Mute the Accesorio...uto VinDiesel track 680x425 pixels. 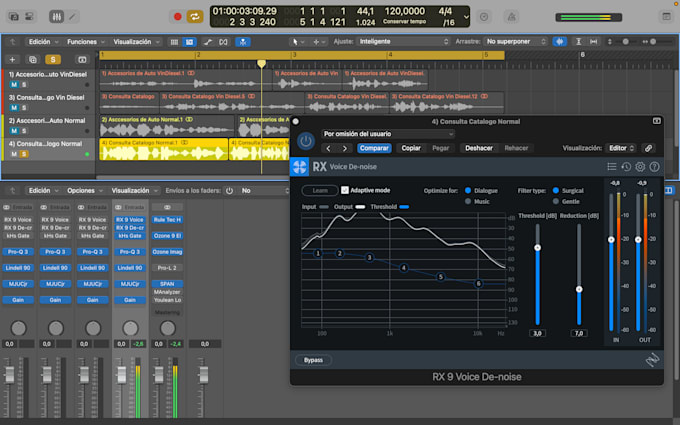tap(14, 85)
